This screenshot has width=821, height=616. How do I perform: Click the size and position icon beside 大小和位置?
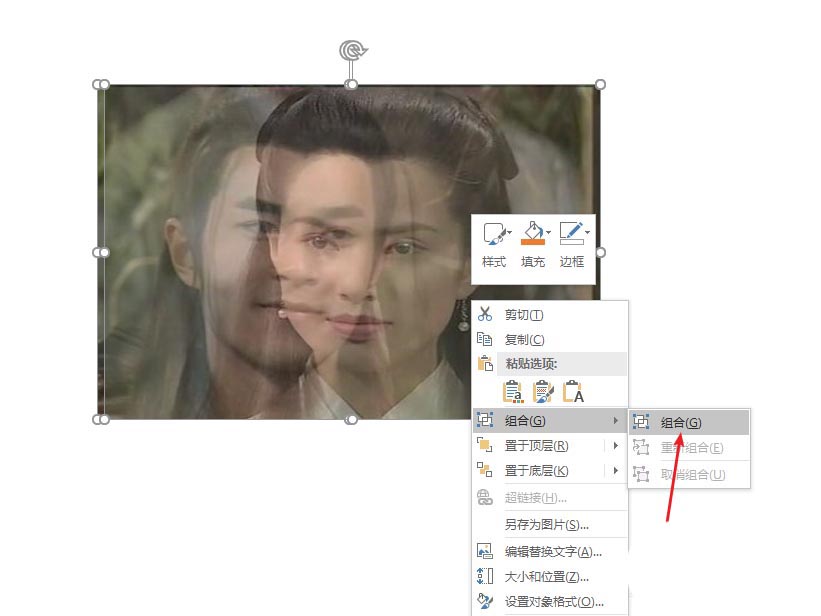[485, 576]
